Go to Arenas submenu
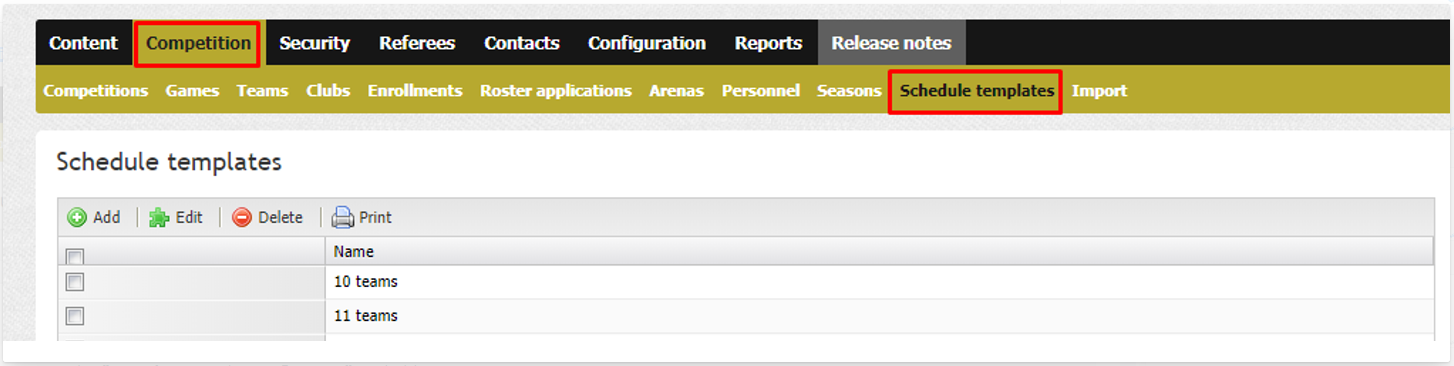 click(x=676, y=90)
